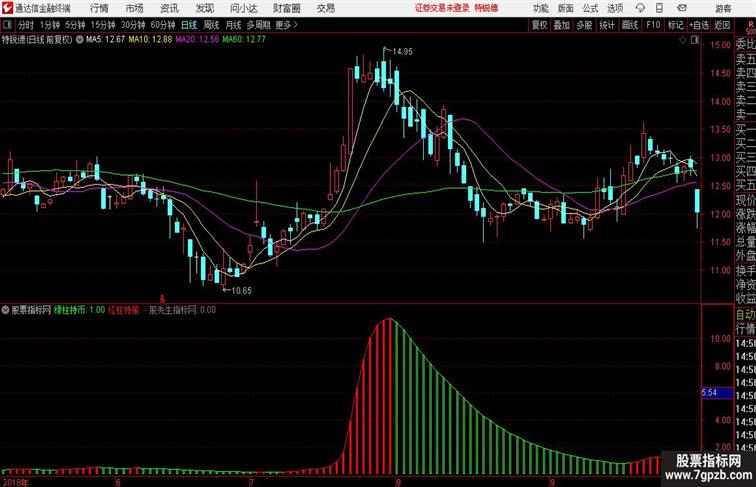Switch to 15分钟 chart period
This screenshot has width=756, height=487.
click(103, 25)
